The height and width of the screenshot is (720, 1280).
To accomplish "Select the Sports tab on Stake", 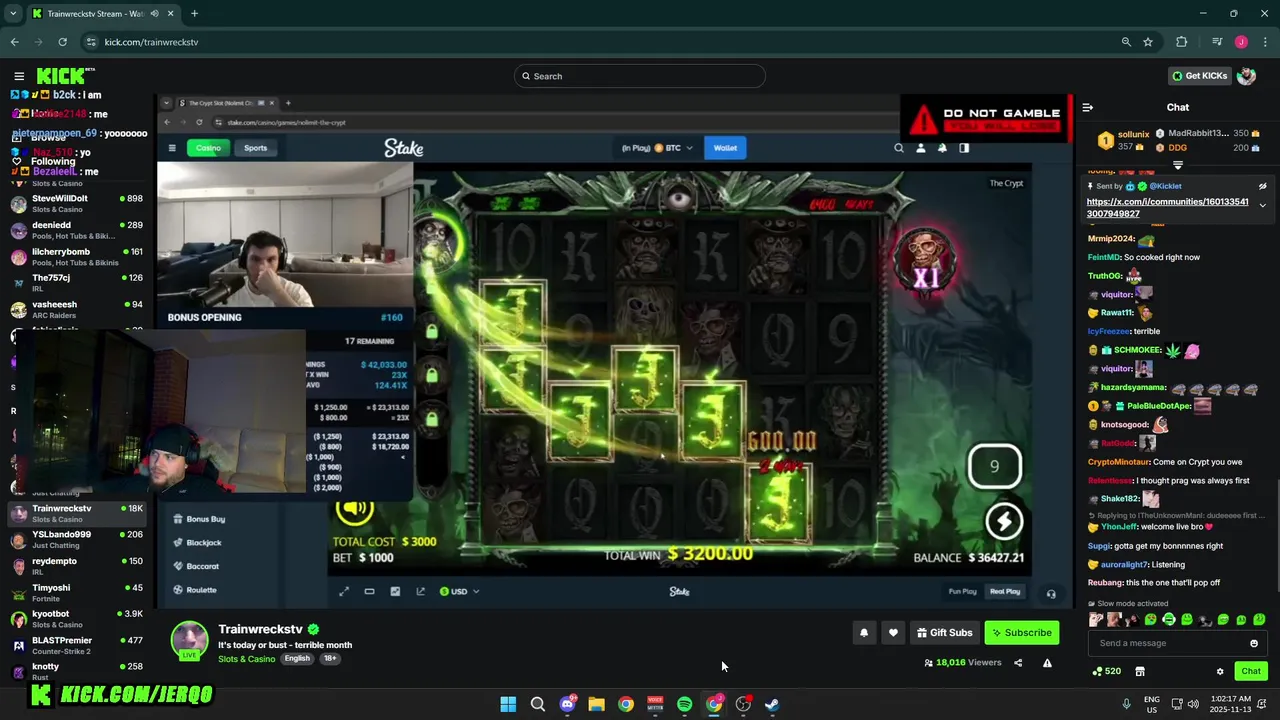I will pyautogui.click(x=256, y=148).
